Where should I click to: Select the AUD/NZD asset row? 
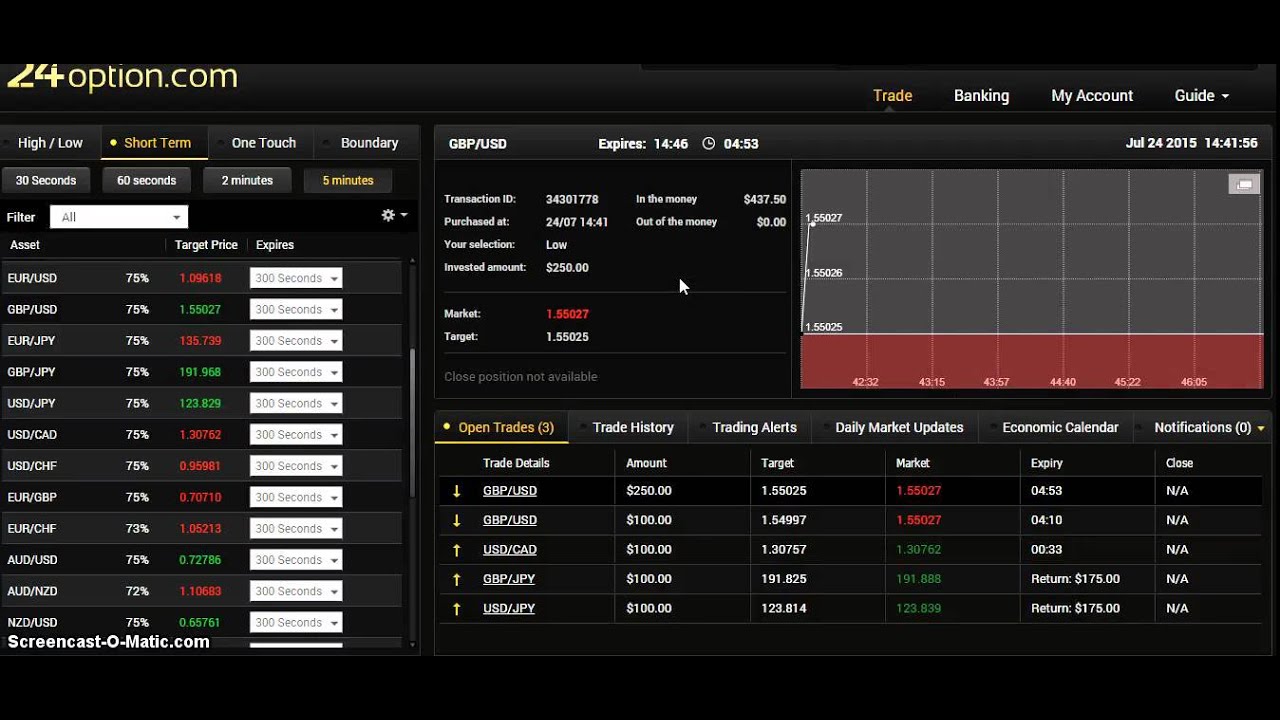pos(200,591)
